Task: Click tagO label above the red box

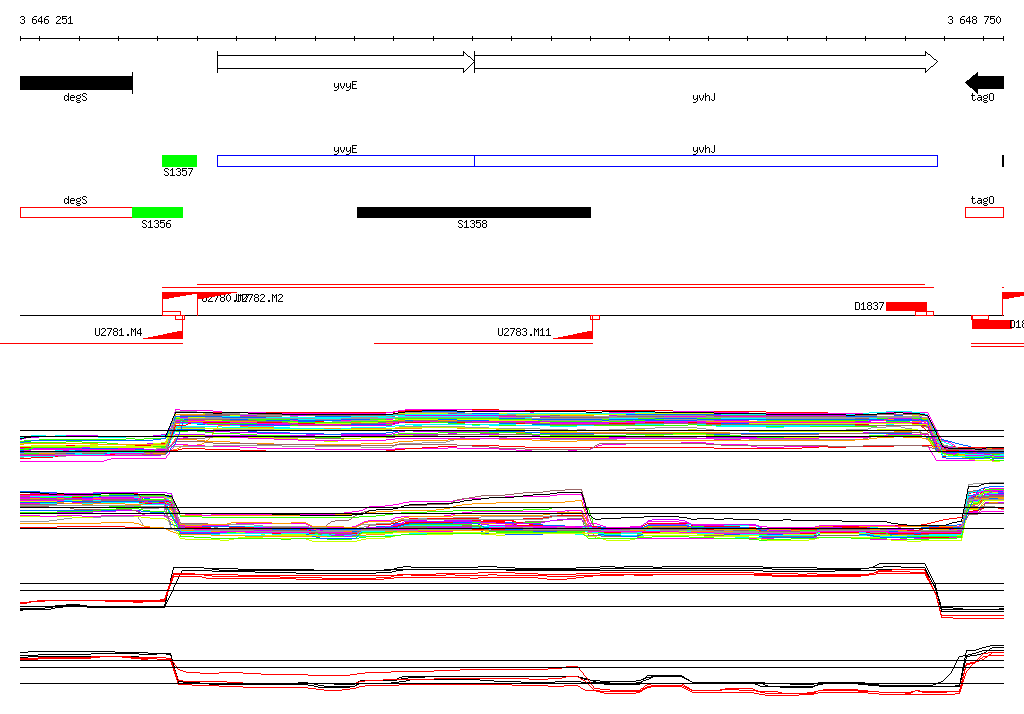Action: coord(982,201)
